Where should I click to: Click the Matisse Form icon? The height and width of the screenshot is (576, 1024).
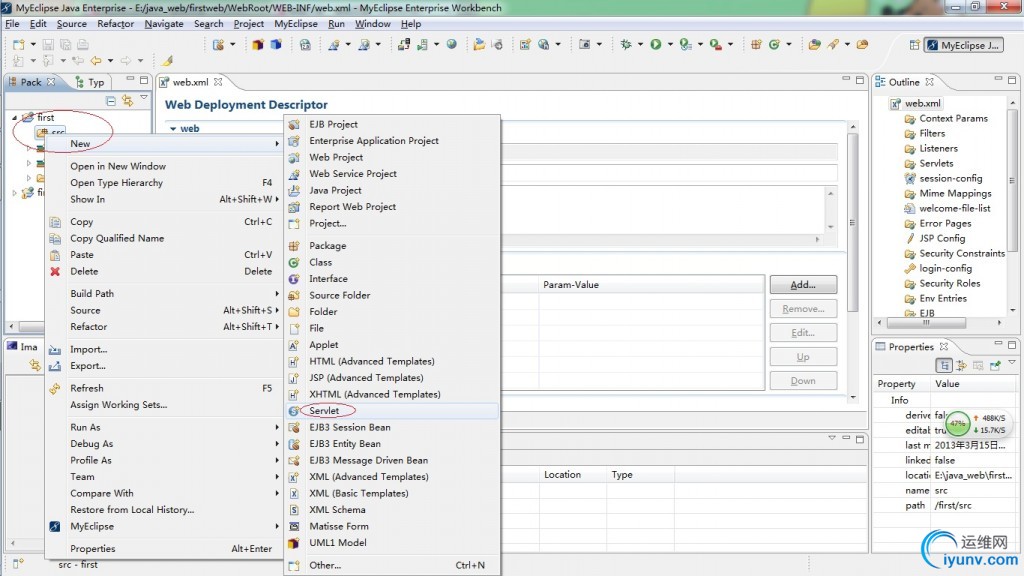(x=294, y=526)
